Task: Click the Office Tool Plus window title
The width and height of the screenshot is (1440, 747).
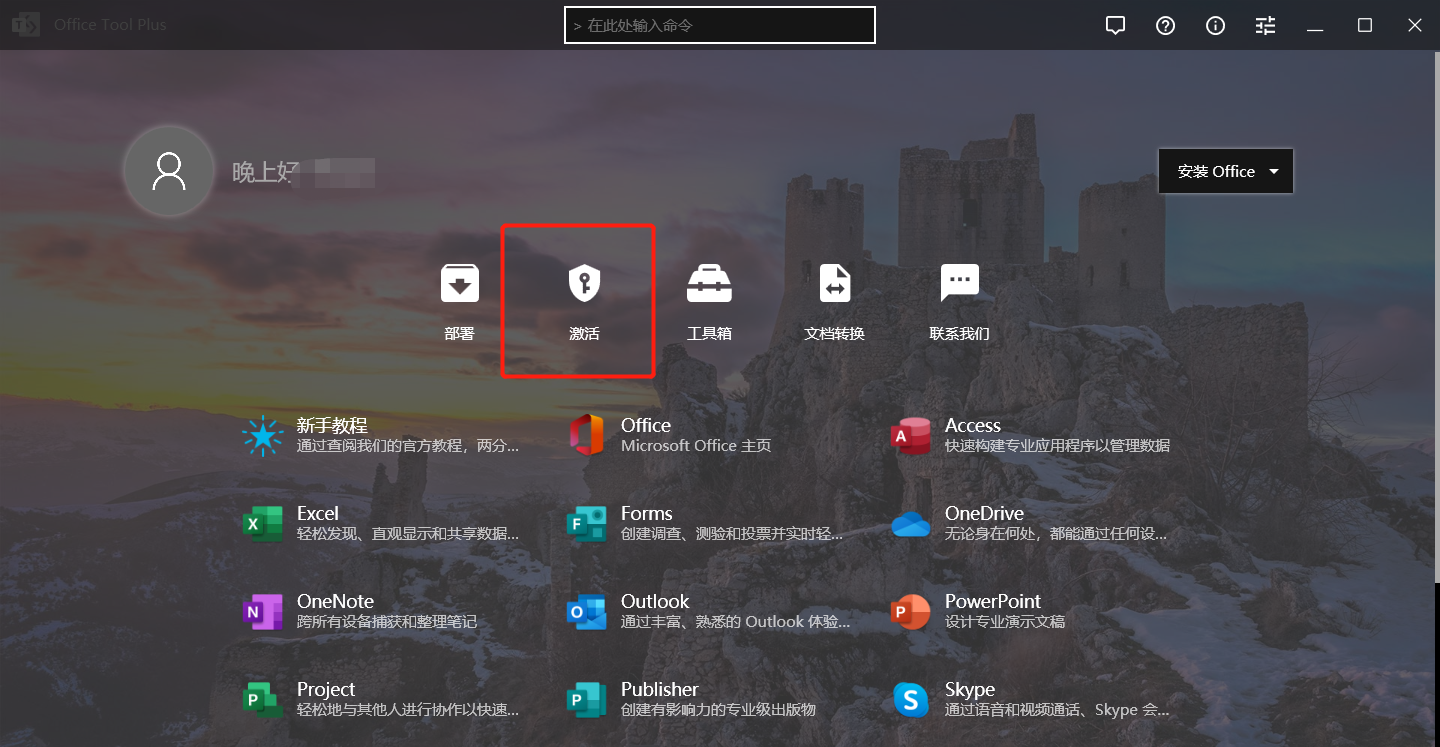Action: (110, 25)
